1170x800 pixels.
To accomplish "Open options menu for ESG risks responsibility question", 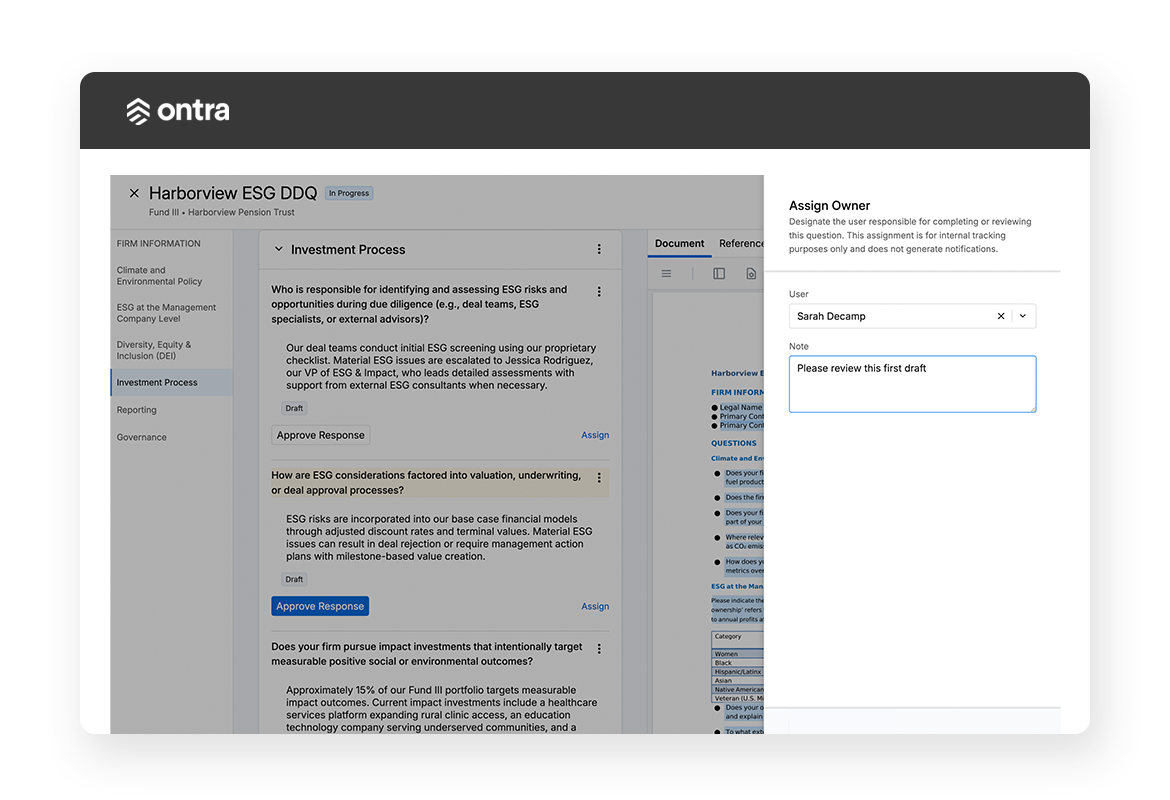I will click(x=599, y=292).
